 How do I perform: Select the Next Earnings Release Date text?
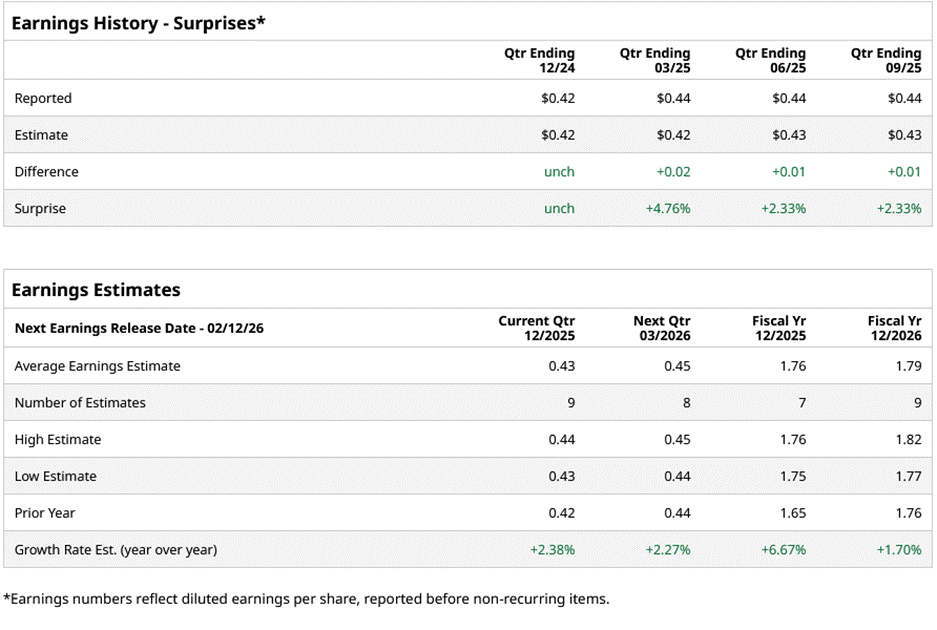[x=139, y=328]
